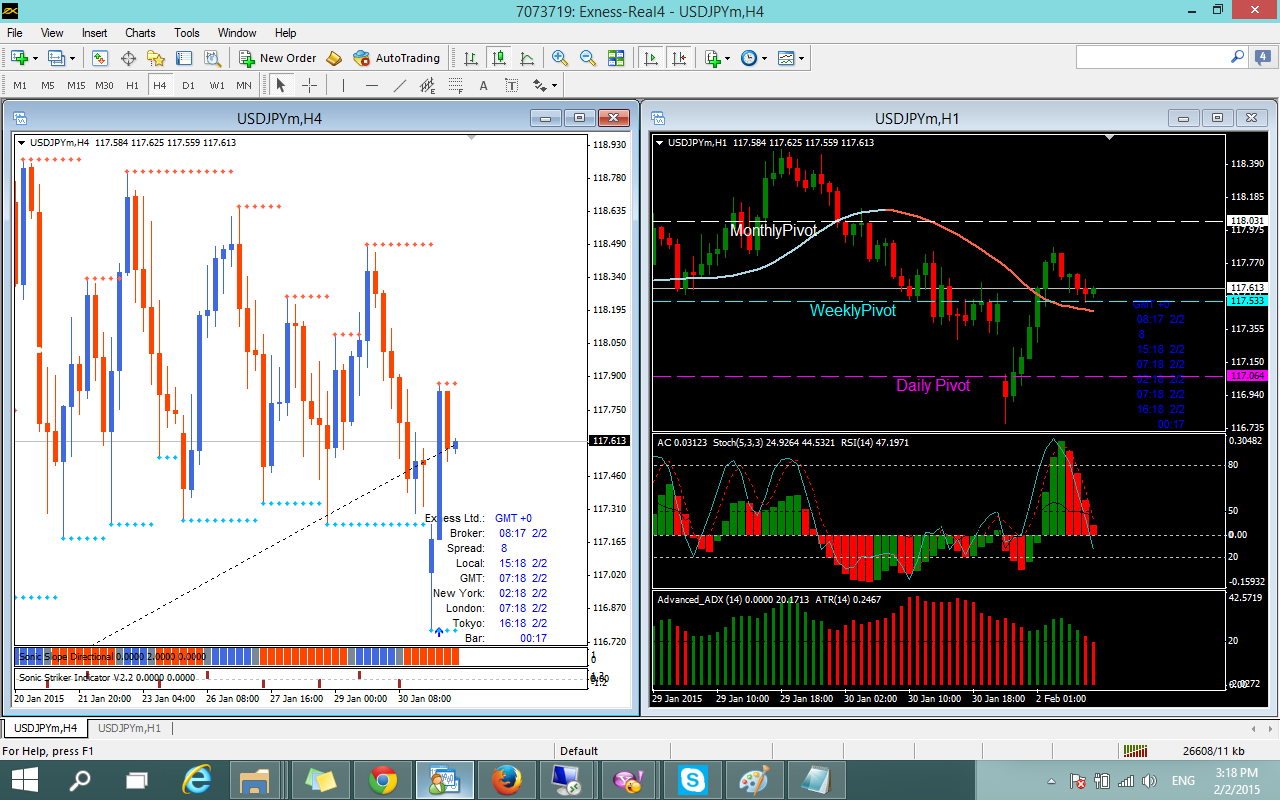This screenshot has height=800, width=1280.
Task: Open the Profiles icon
Action: [x=56, y=58]
